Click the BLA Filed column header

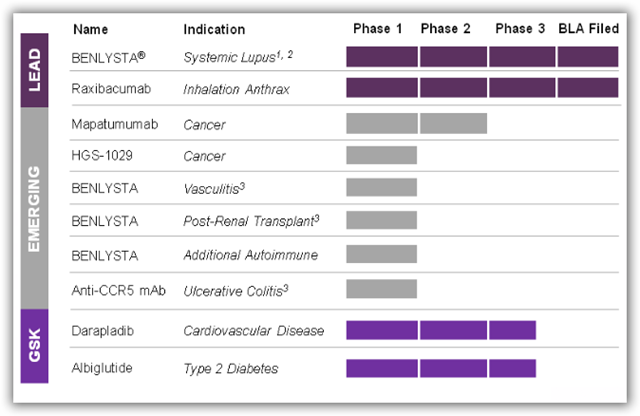click(590, 29)
